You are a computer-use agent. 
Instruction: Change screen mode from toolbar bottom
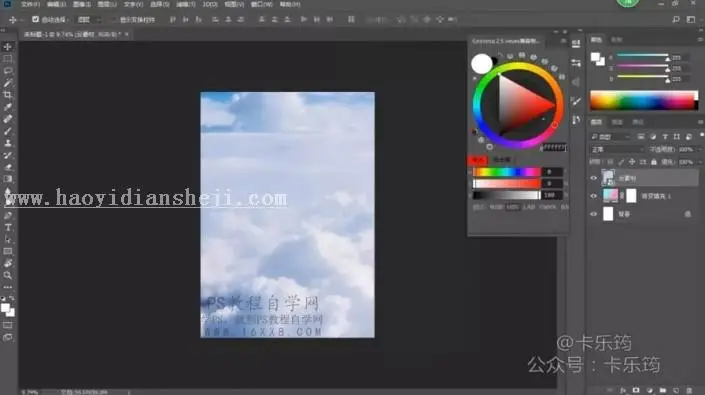pyautogui.click(x=8, y=337)
